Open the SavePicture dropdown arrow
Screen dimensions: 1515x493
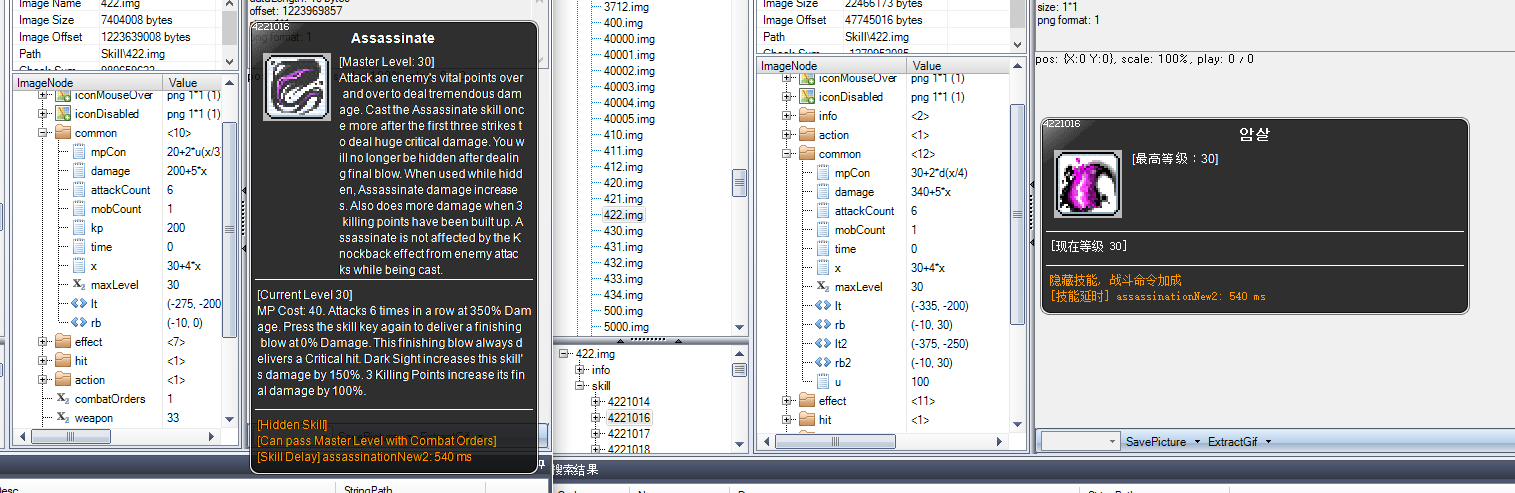(x=1197, y=441)
